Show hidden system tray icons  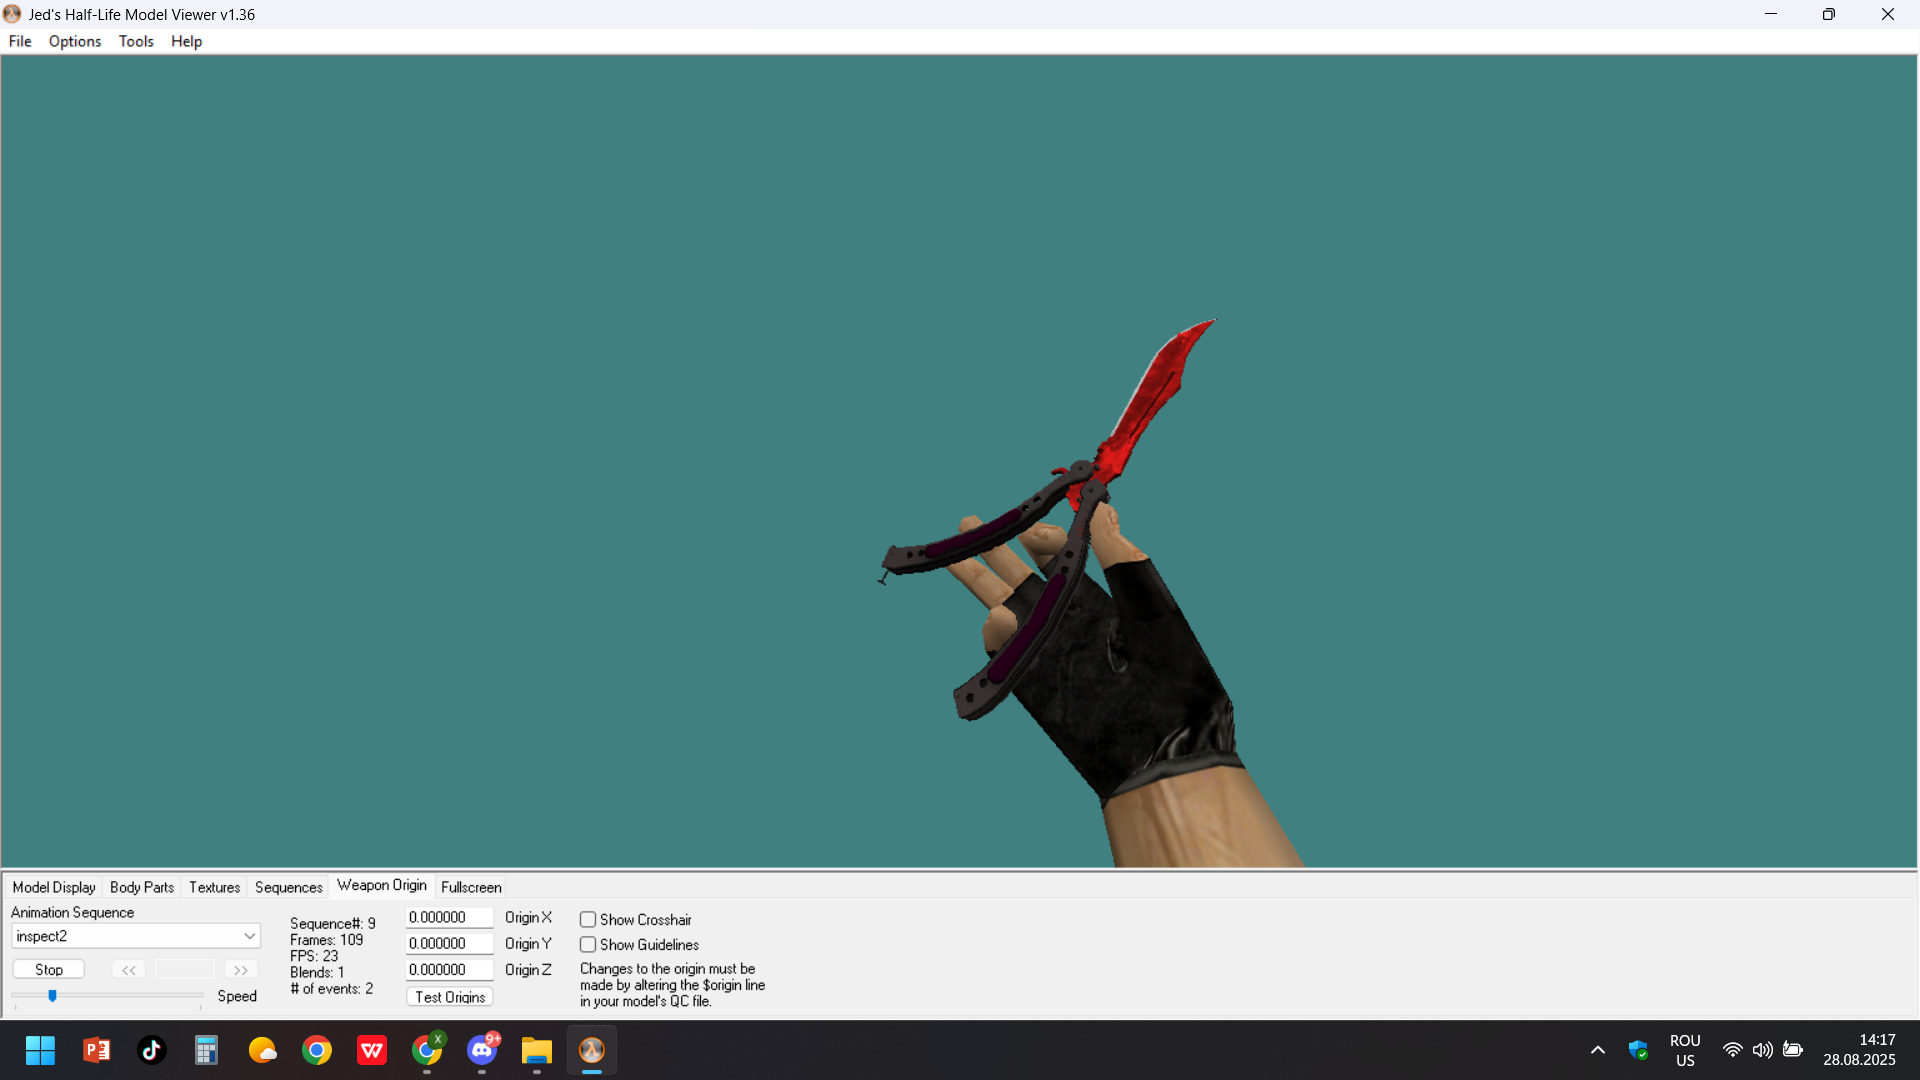pyautogui.click(x=1598, y=1050)
